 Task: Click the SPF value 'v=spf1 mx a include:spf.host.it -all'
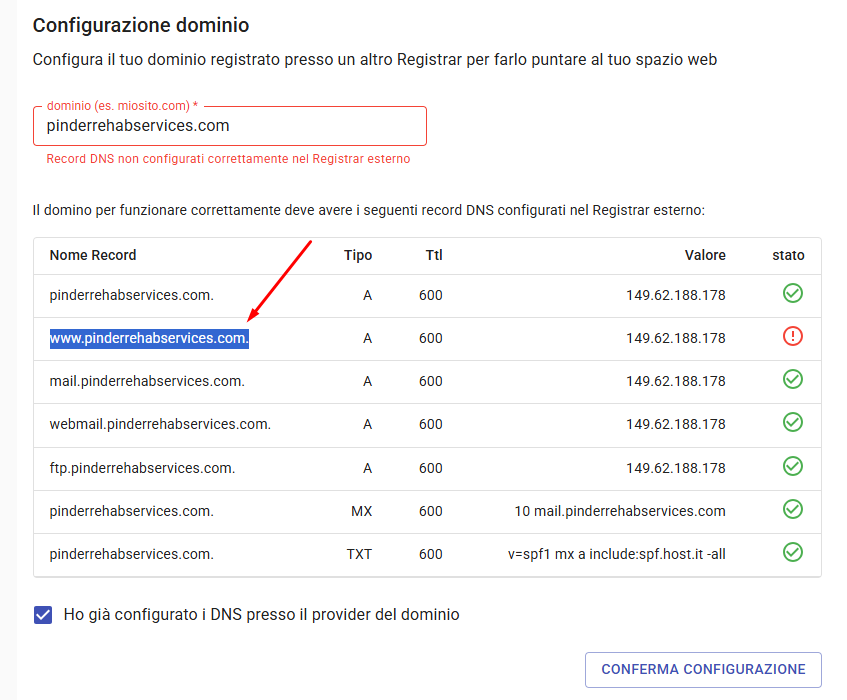click(x=617, y=553)
